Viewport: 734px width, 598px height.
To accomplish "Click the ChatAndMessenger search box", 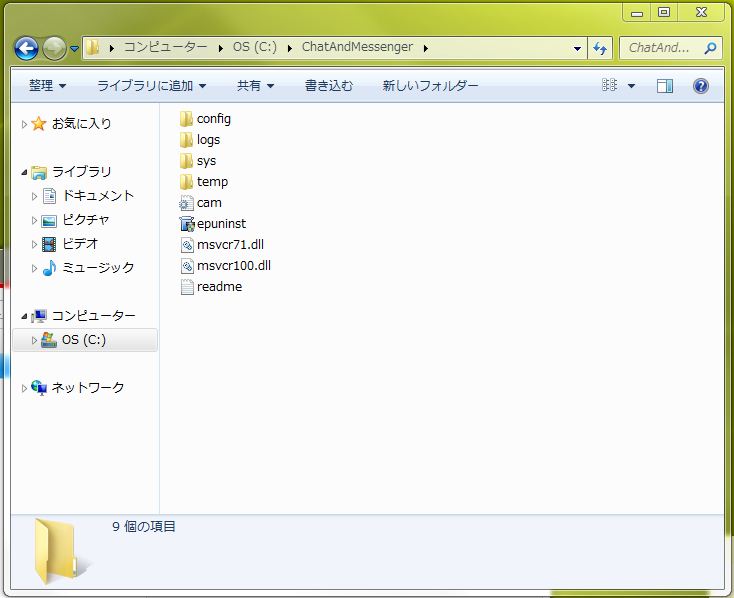I will pos(661,48).
